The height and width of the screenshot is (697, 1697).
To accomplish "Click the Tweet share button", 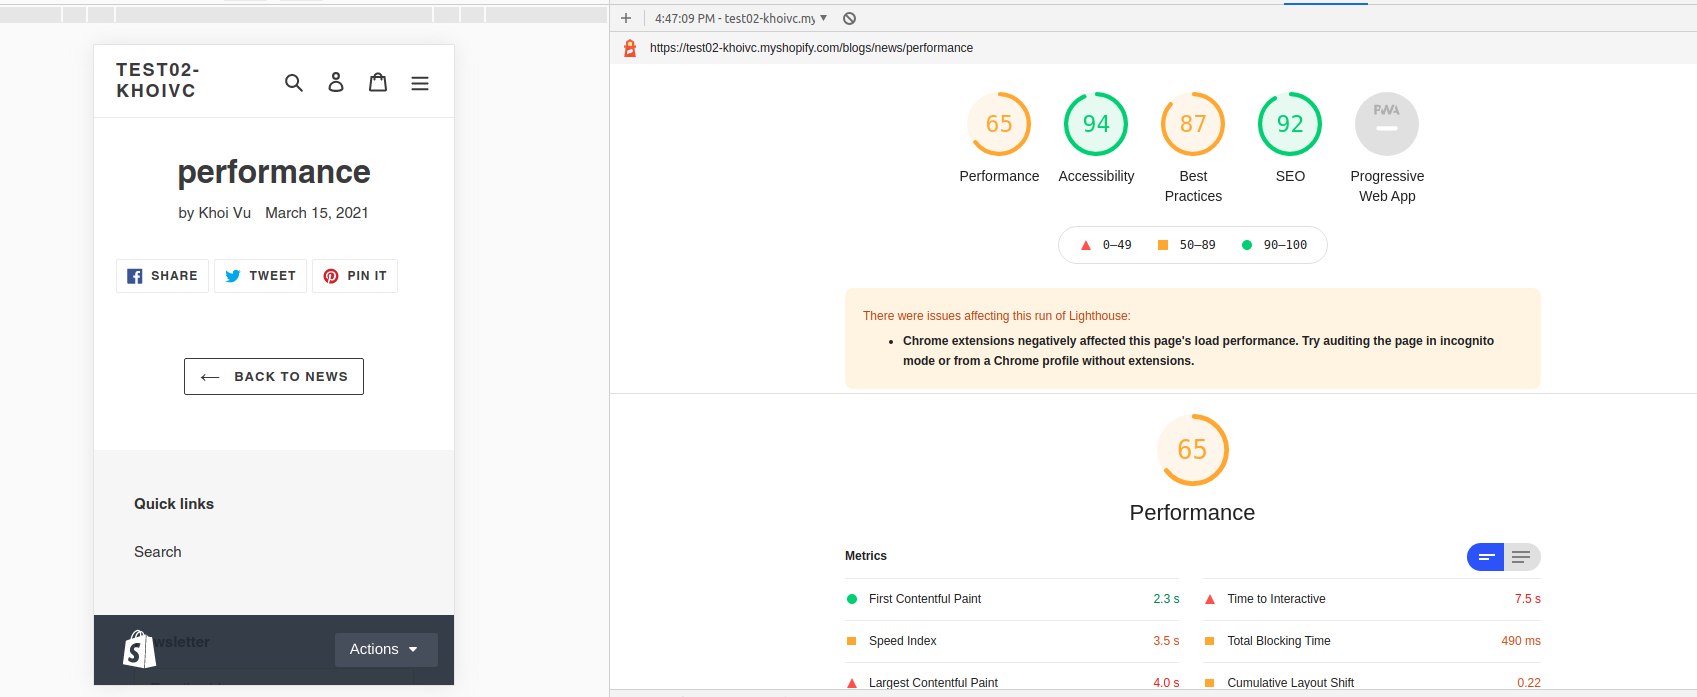I will click(x=260, y=276).
